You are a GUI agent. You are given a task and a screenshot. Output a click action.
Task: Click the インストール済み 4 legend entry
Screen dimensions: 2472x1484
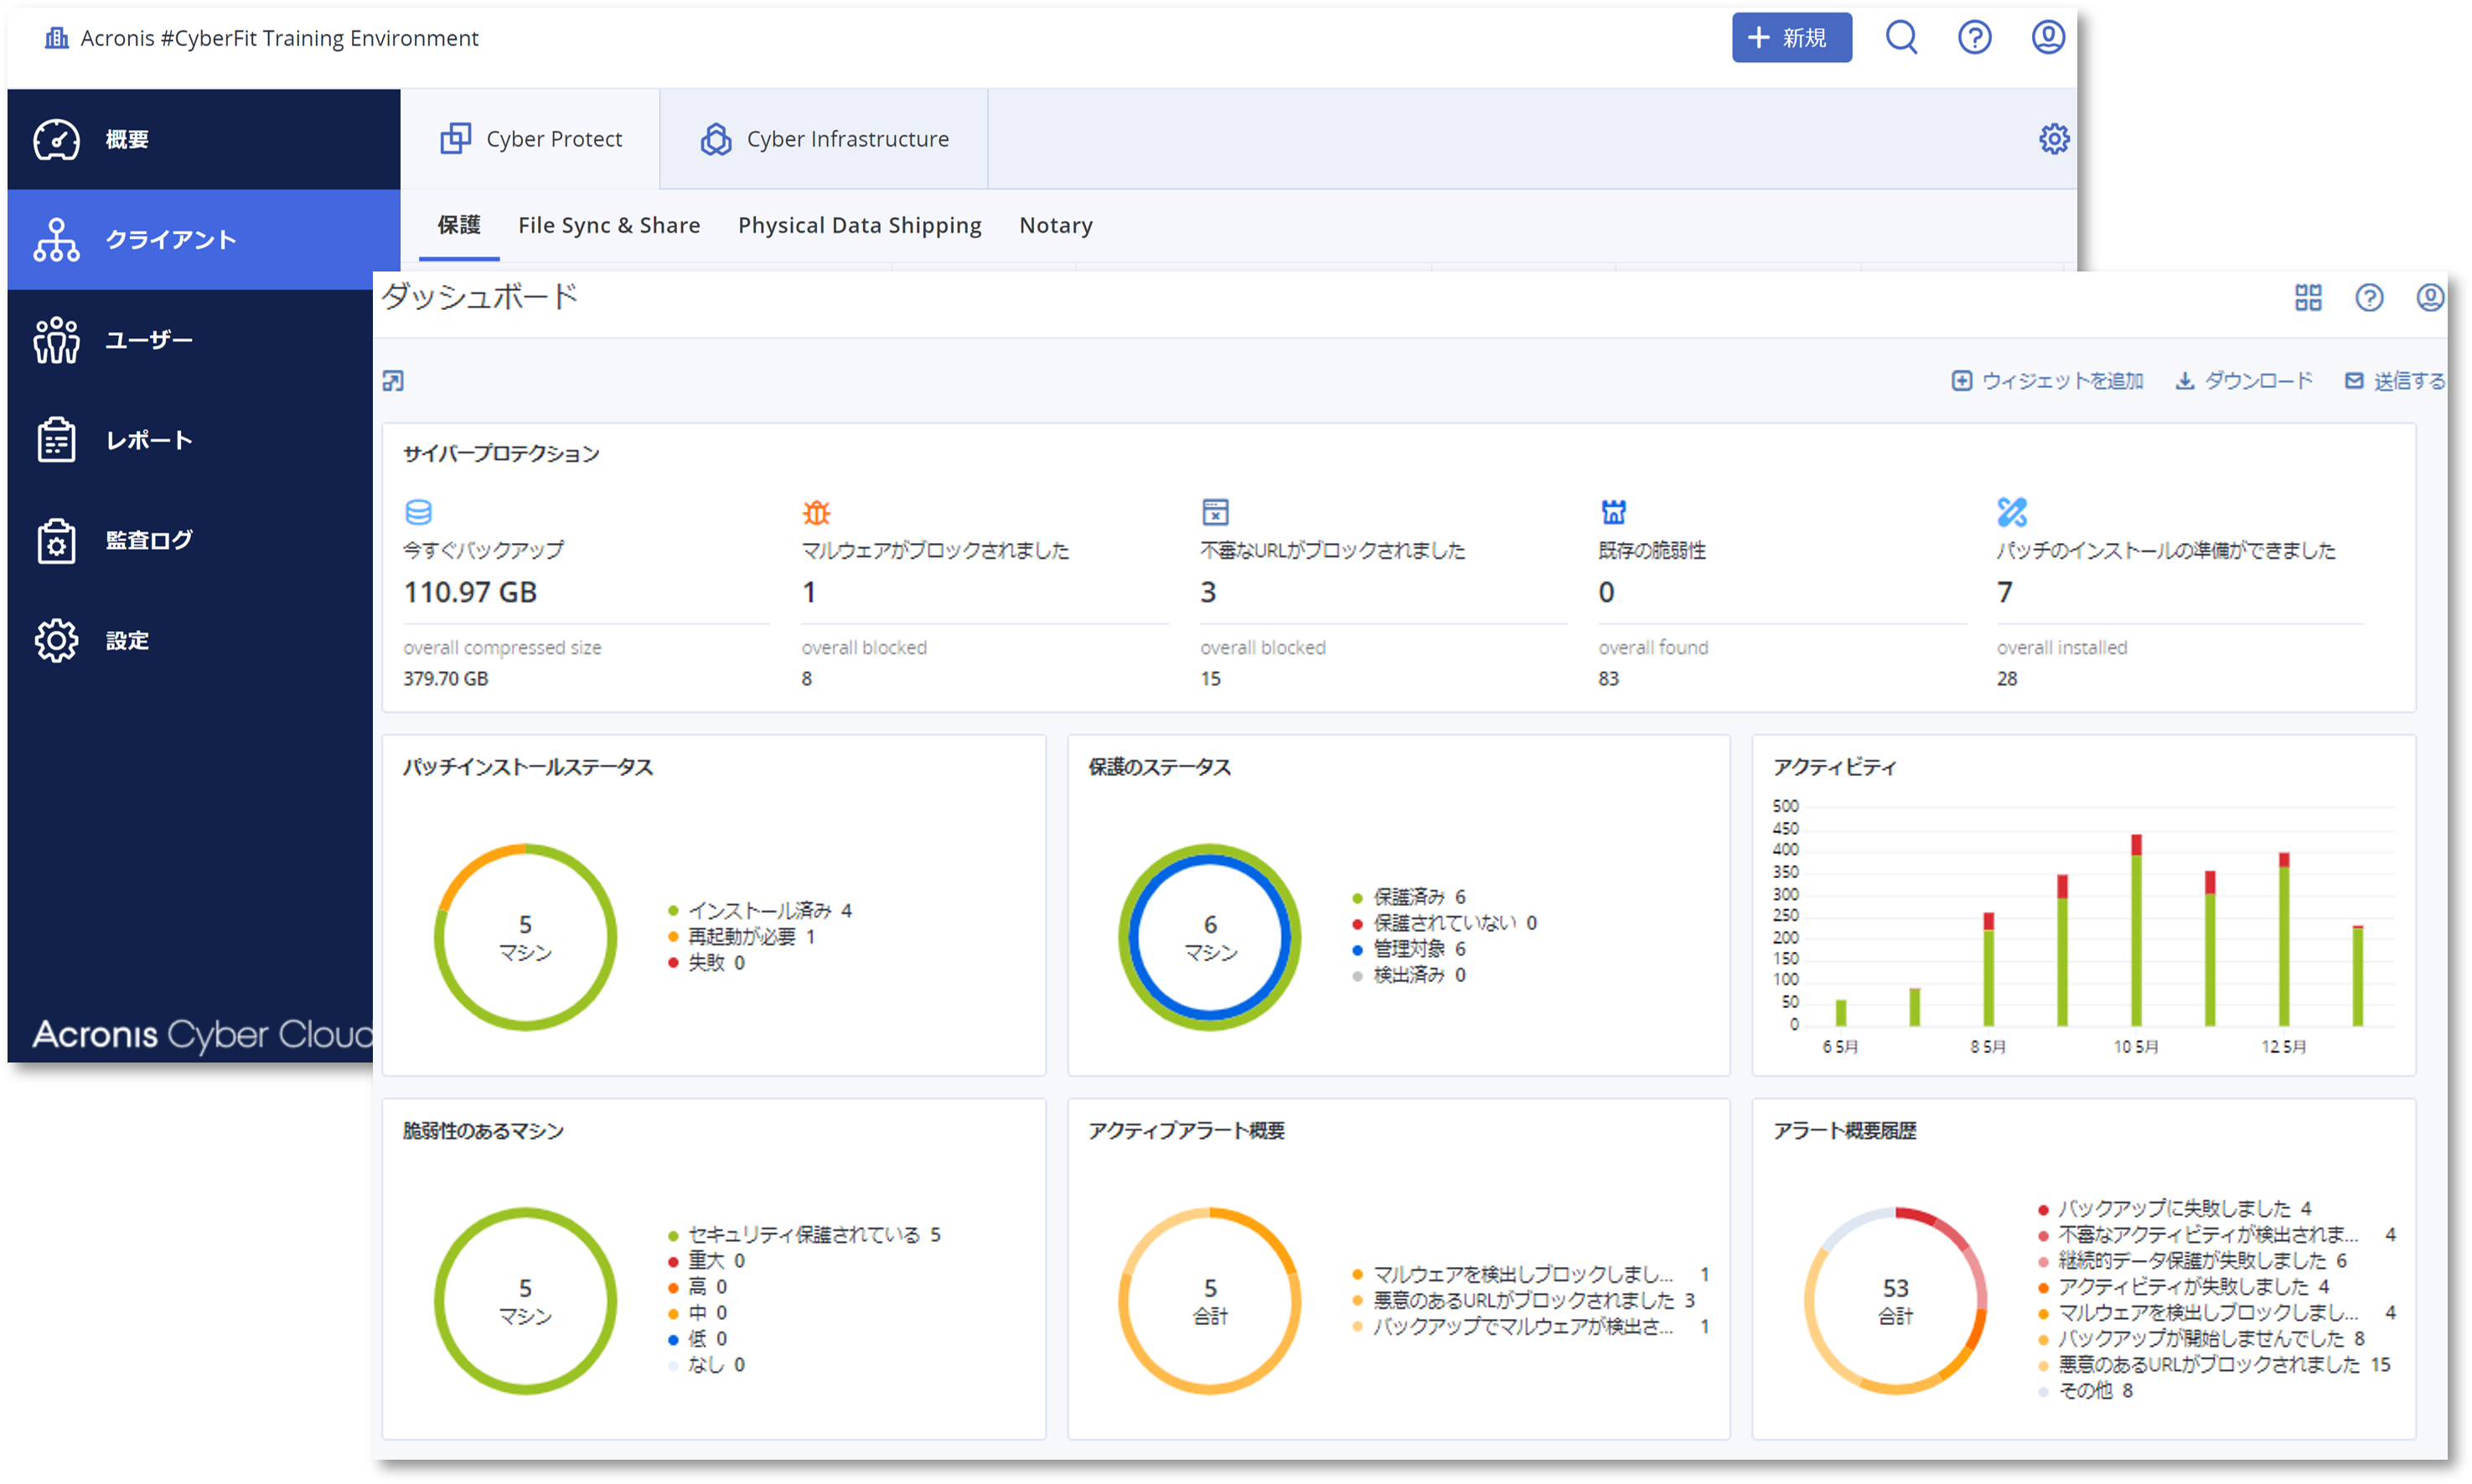tap(760, 910)
